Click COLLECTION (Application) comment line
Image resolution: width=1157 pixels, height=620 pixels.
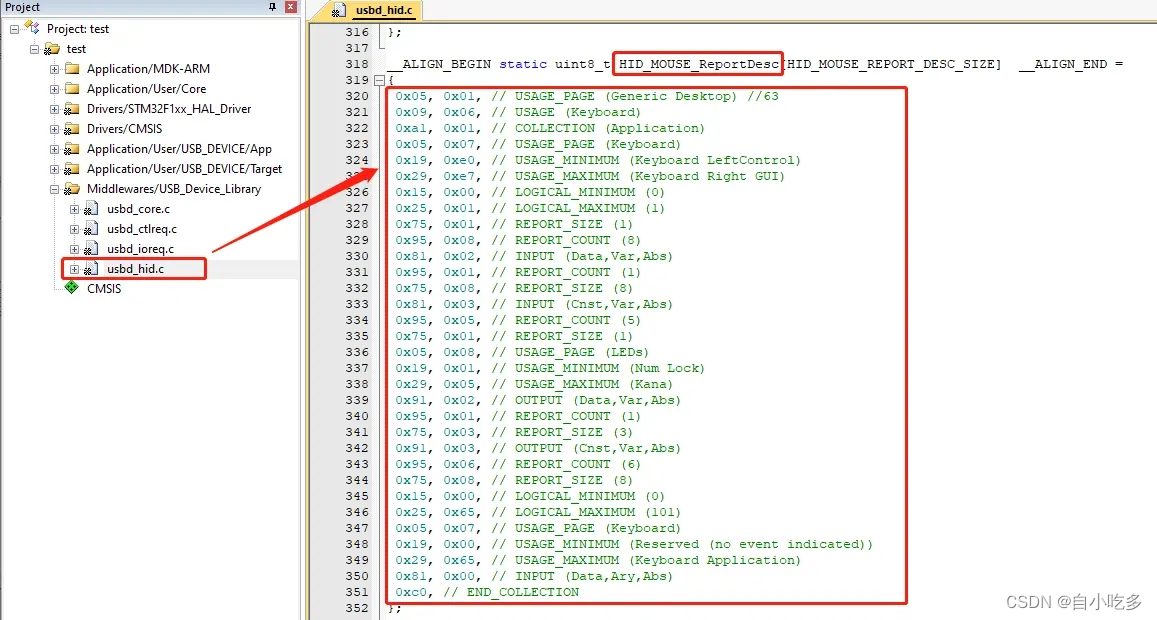tap(598, 128)
